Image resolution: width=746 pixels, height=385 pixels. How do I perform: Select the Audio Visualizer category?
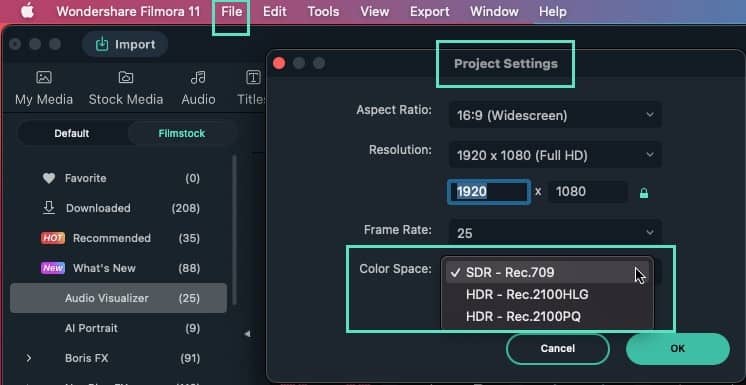118,298
